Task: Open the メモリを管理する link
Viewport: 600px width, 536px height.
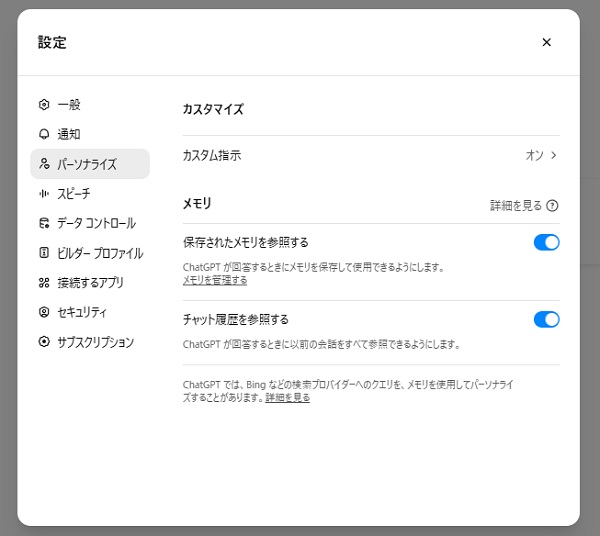Action: (x=215, y=281)
